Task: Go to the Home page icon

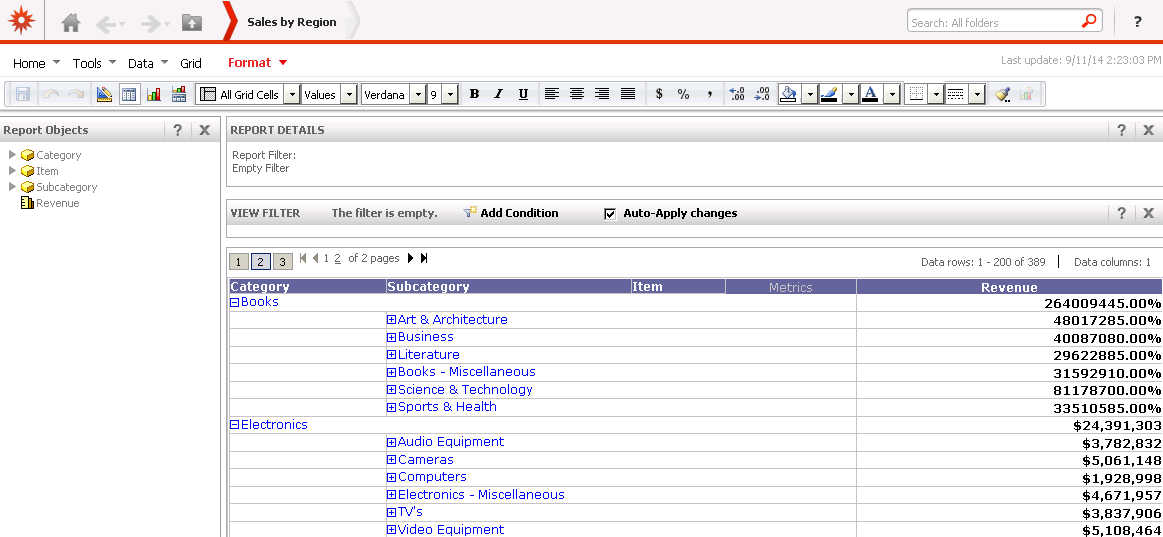Action: [71, 23]
